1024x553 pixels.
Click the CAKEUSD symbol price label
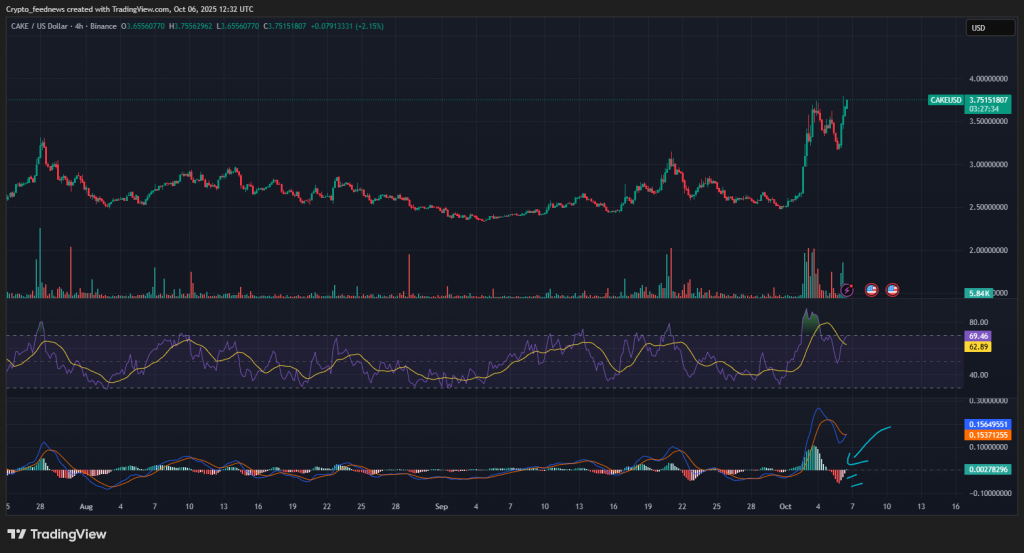tap(945, 100)
